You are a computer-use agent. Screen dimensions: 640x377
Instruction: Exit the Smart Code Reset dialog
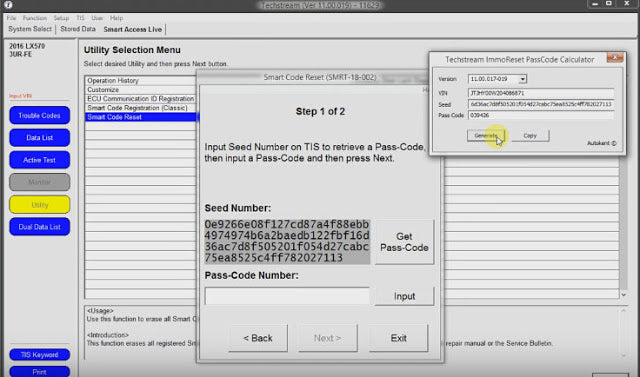pos(398,338)
